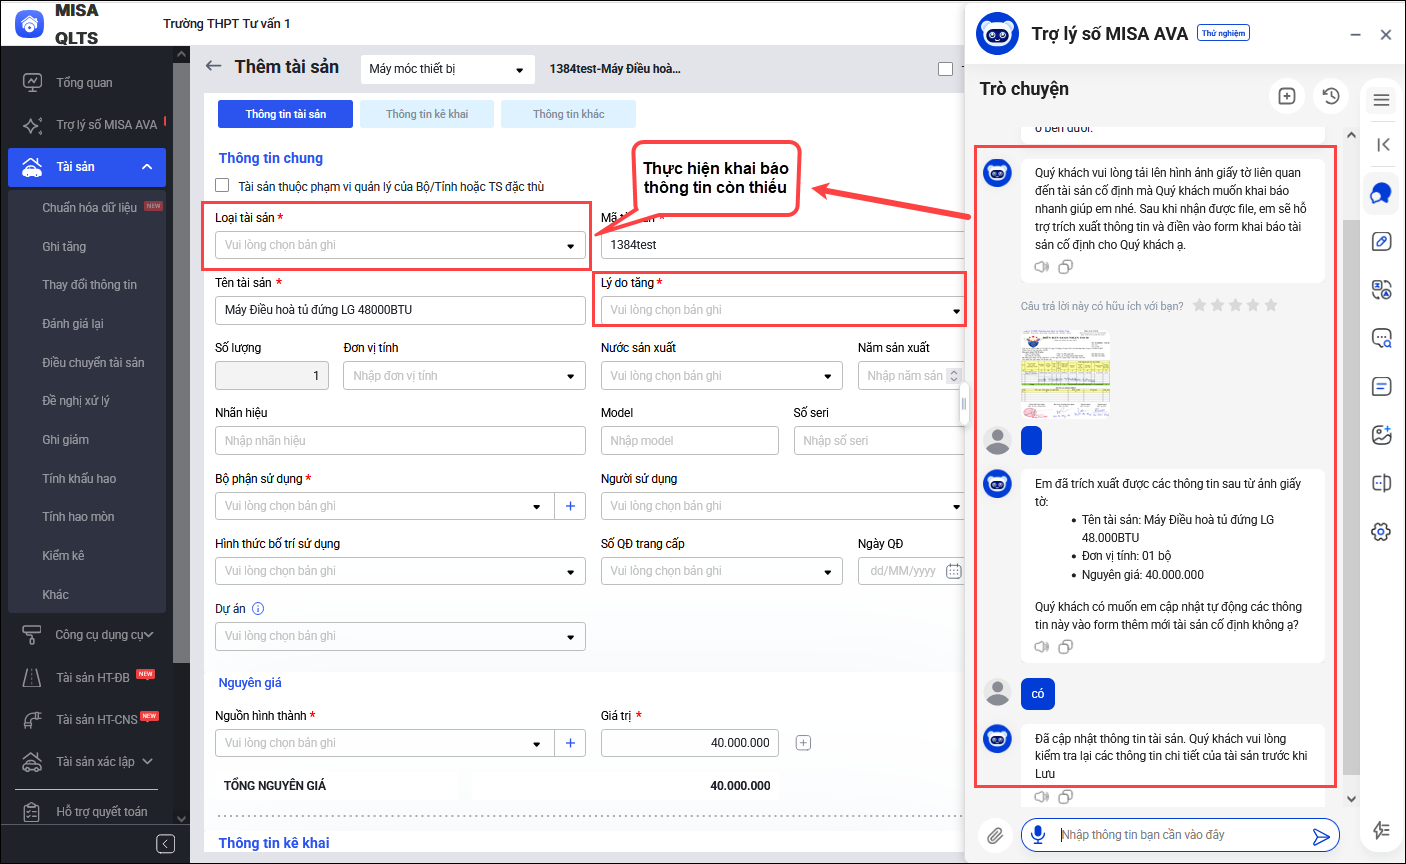
Task: Switch to Thông tin kê khai tab
Action: pos(427,114)
